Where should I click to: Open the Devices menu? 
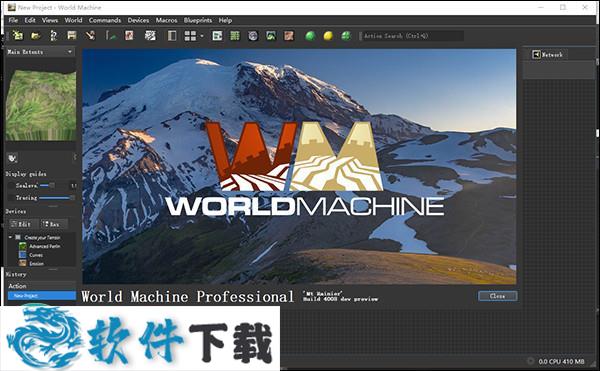[138, 20]
